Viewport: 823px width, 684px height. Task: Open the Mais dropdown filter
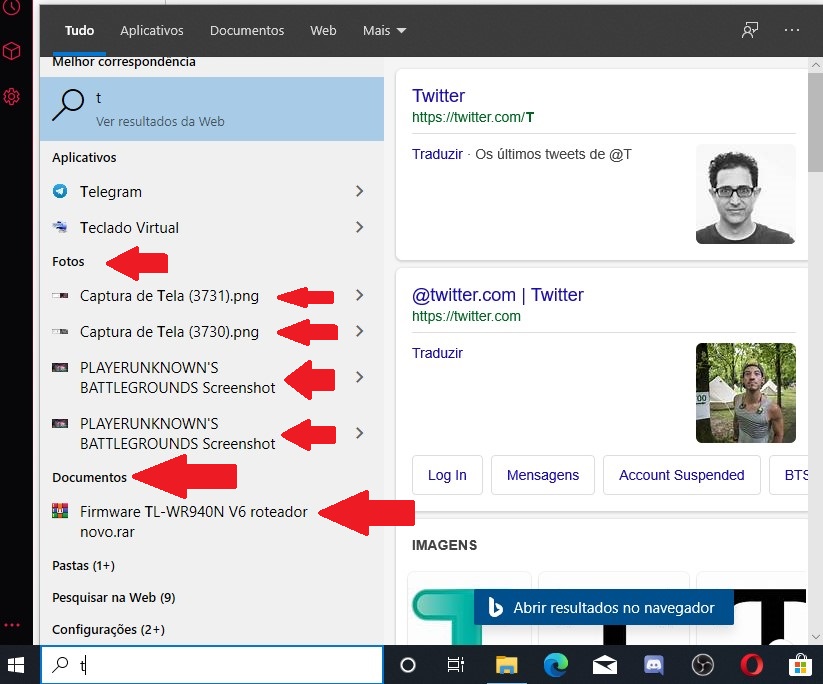[x=384, y=30]
